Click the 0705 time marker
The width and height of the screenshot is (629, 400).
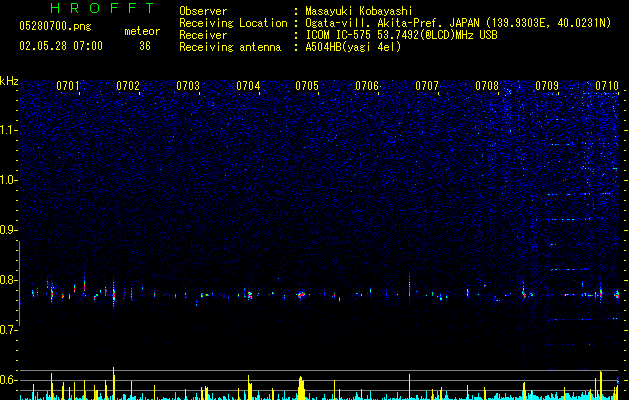click(307, 86)
